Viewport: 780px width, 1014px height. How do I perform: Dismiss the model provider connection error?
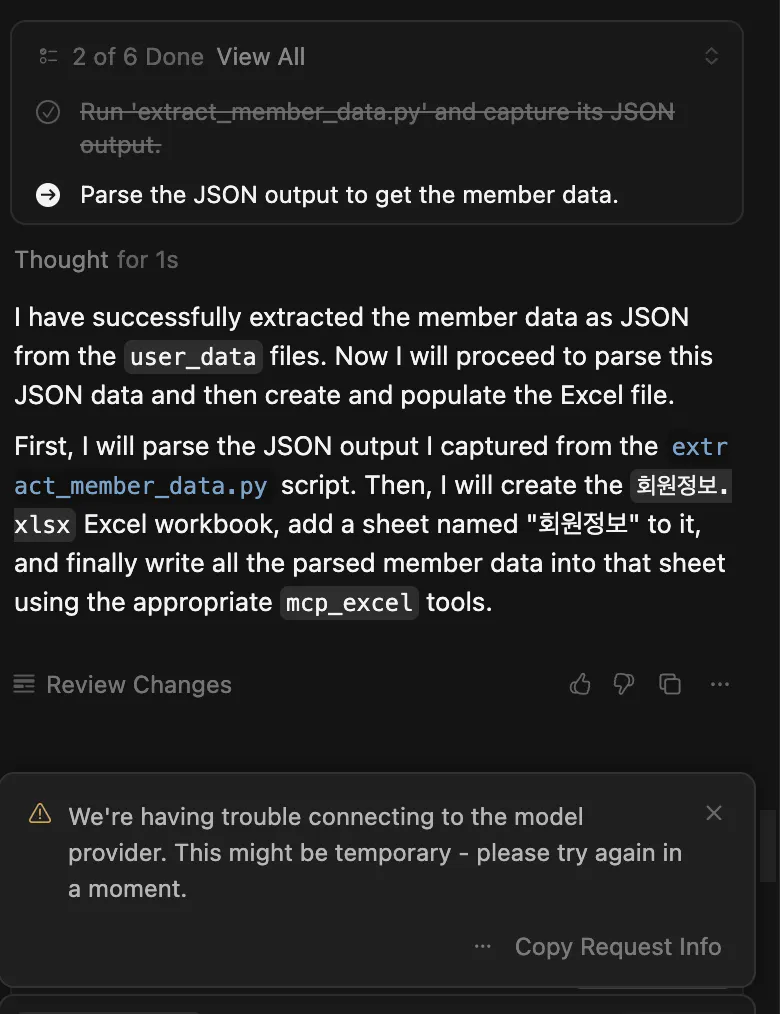pyautogui.click(x=713, y=813)
